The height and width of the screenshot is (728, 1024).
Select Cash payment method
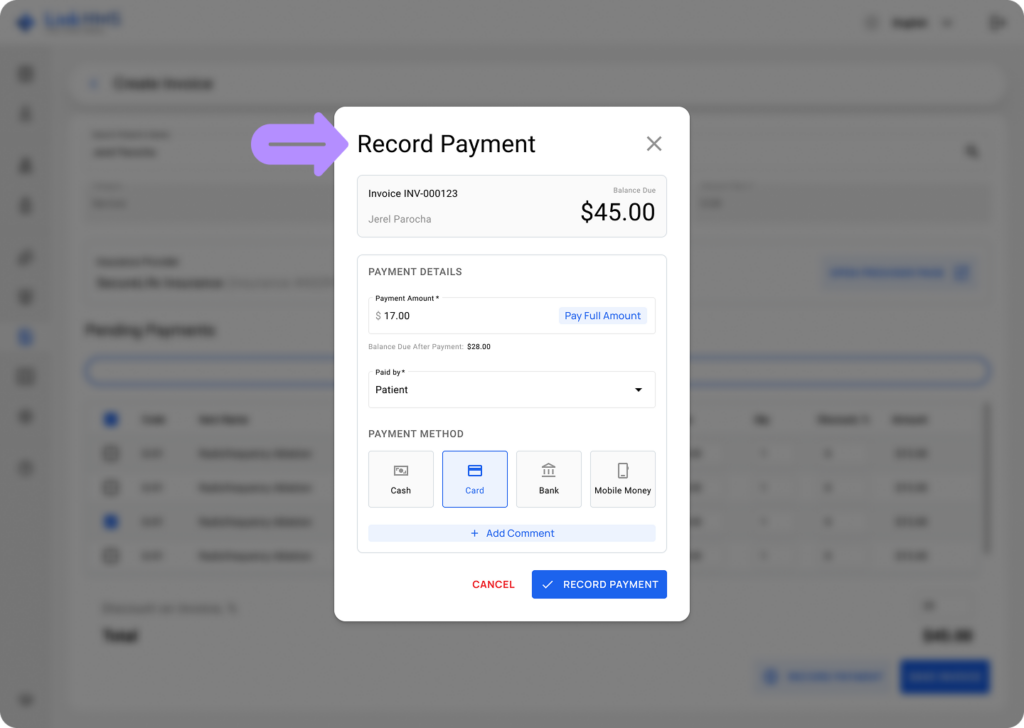401,479
